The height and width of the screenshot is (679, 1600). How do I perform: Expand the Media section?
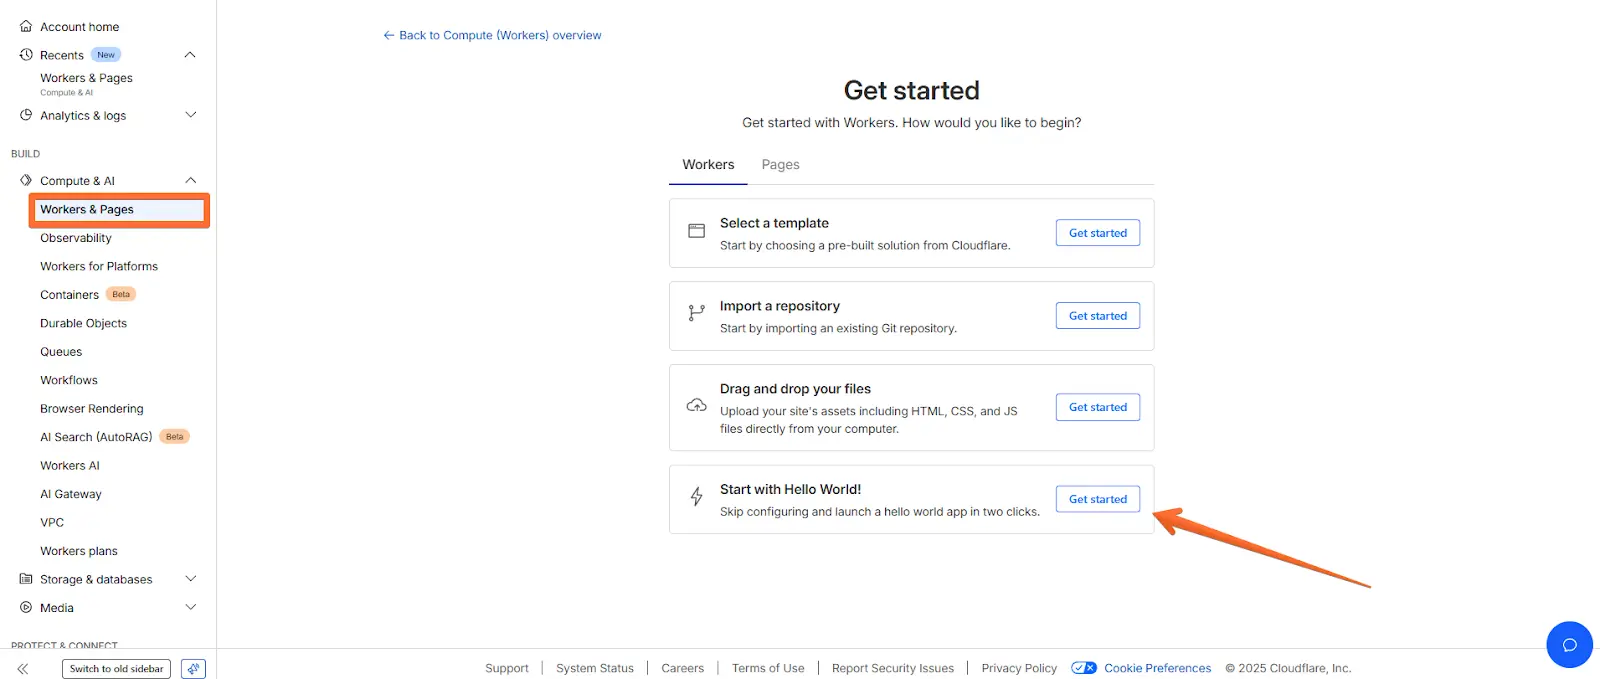point(190,607)
